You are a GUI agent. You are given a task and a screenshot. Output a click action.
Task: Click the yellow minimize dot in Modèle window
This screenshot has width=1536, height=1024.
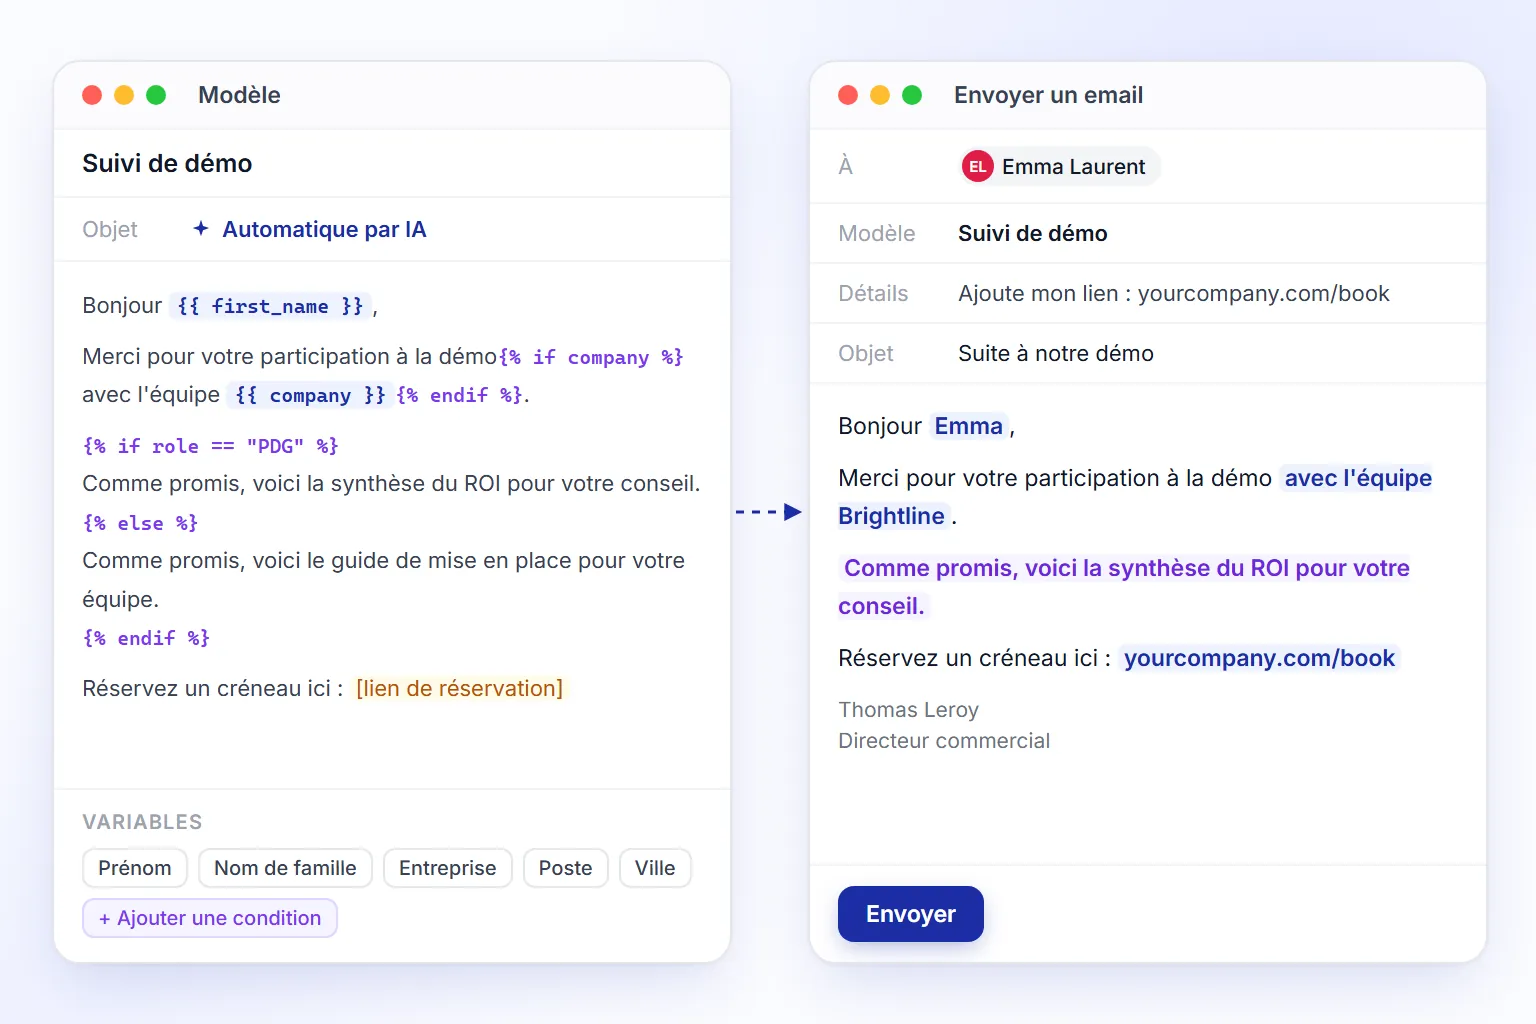click(x=124, y=95)
